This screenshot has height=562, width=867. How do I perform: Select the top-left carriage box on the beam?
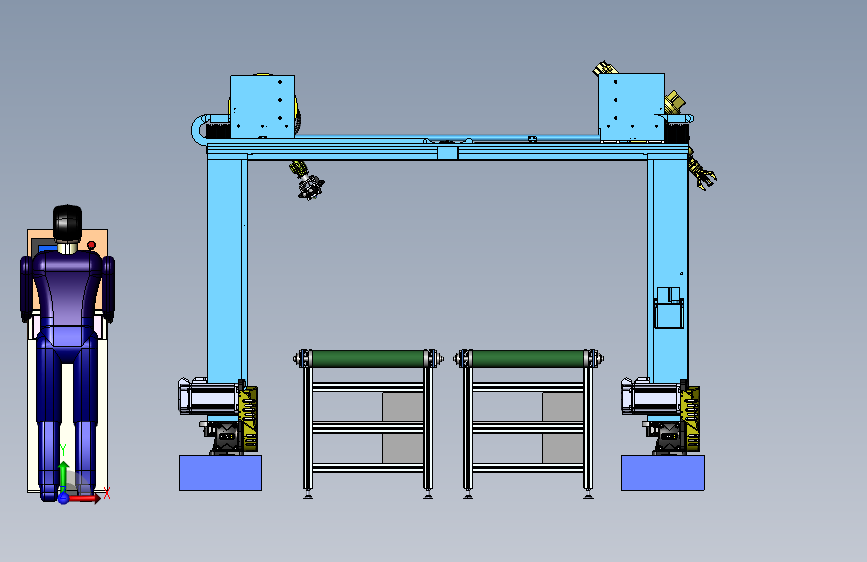pos(262,106)
